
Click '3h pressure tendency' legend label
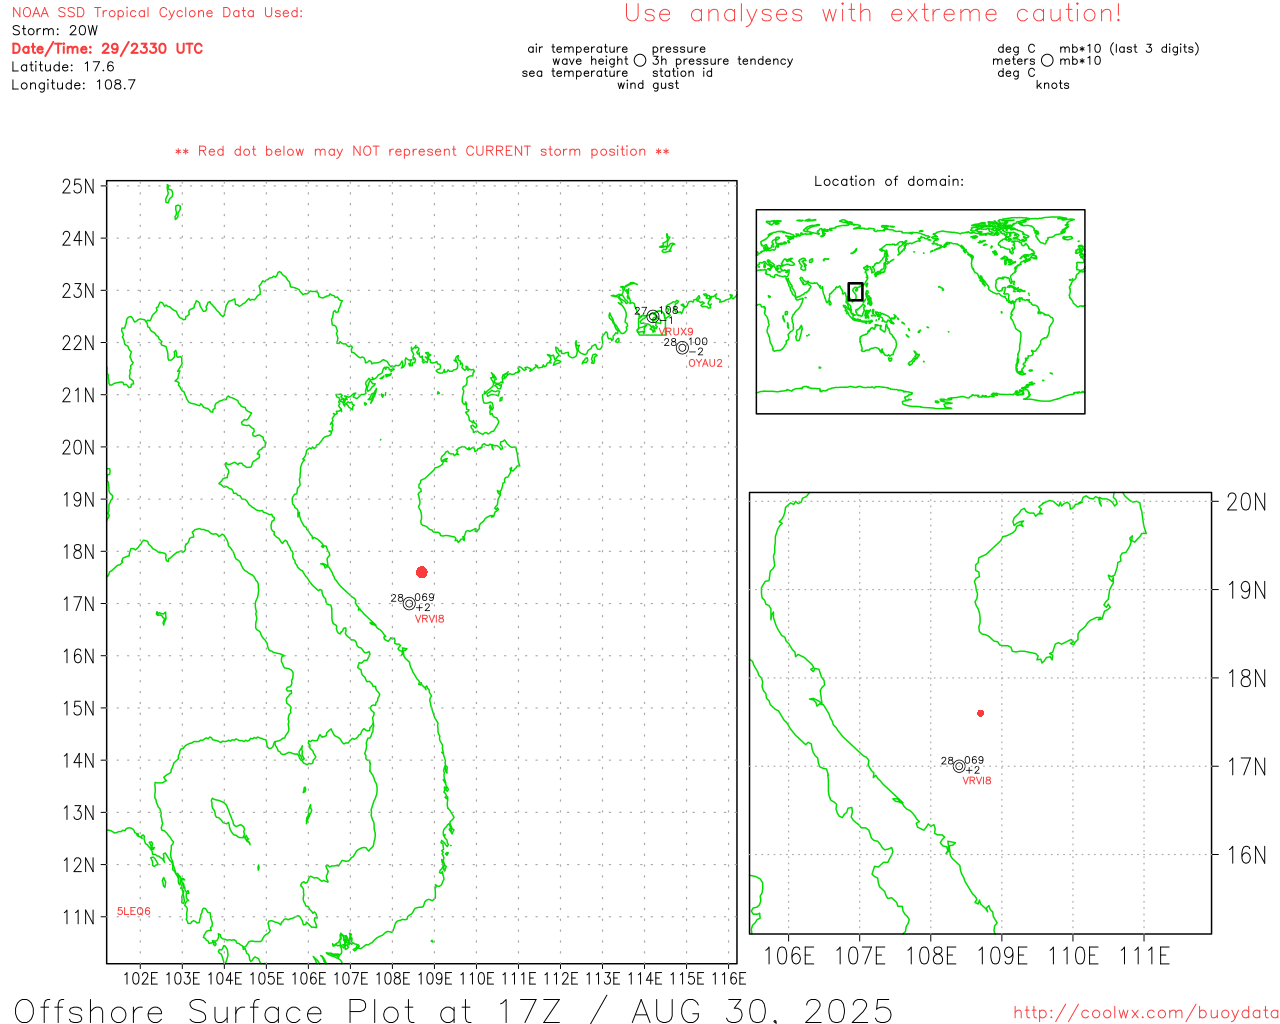(723, 61)
